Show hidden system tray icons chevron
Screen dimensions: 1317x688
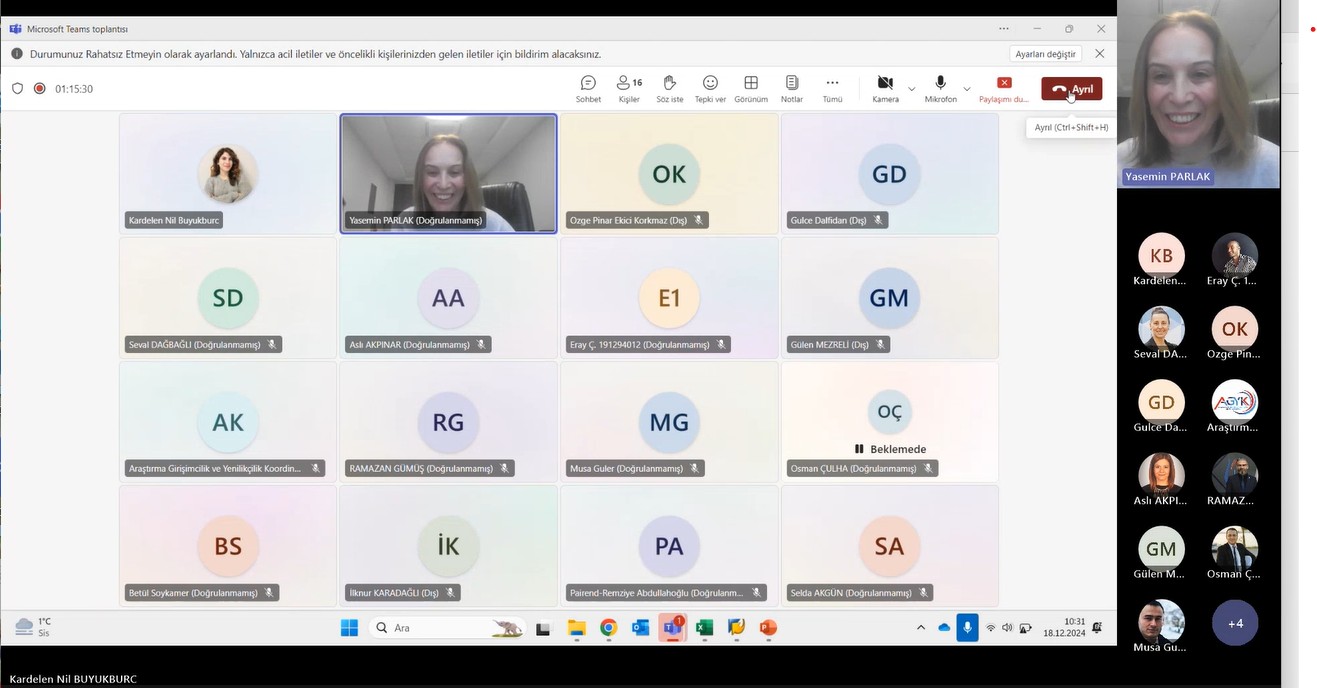click(920, 628)
